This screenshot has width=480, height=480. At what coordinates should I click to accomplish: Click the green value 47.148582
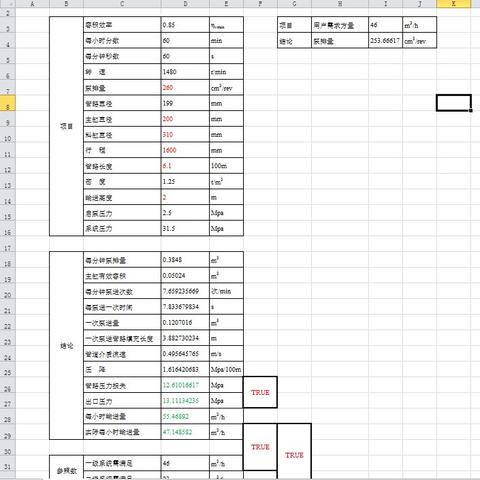point(185,432)
